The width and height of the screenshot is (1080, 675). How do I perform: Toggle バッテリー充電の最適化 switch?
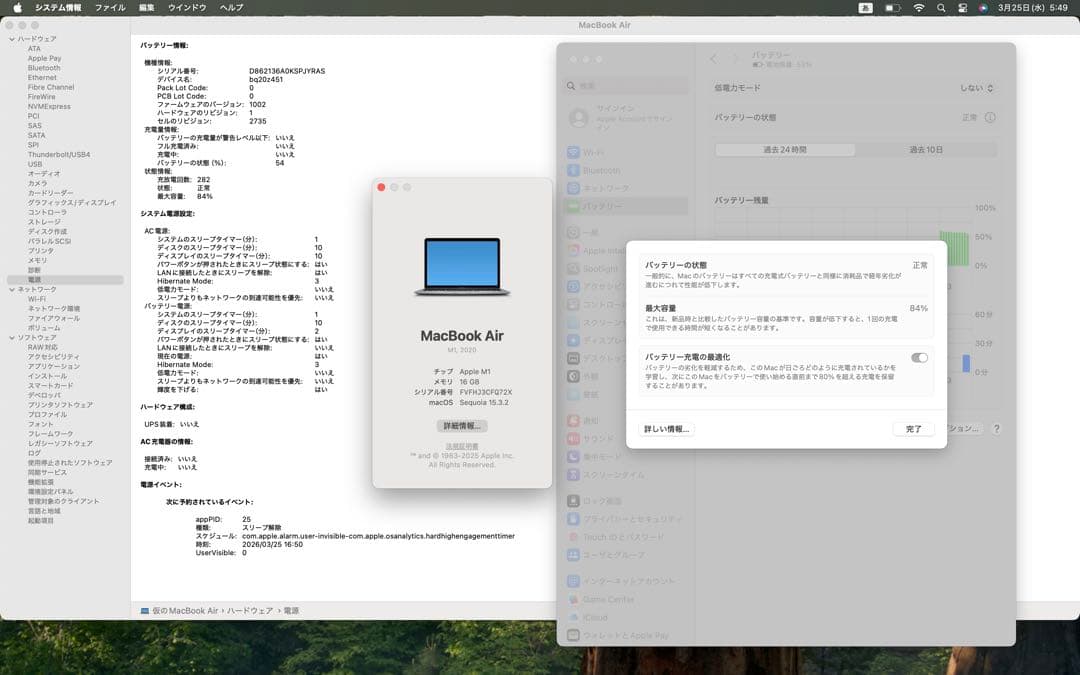click(919, 357)
